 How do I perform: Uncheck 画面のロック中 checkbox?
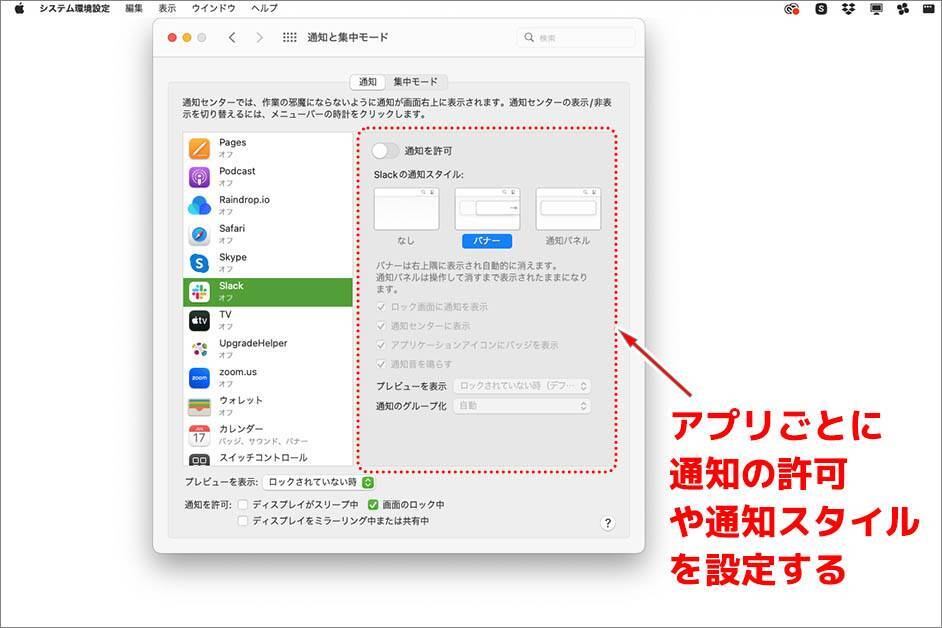point(373,504)
